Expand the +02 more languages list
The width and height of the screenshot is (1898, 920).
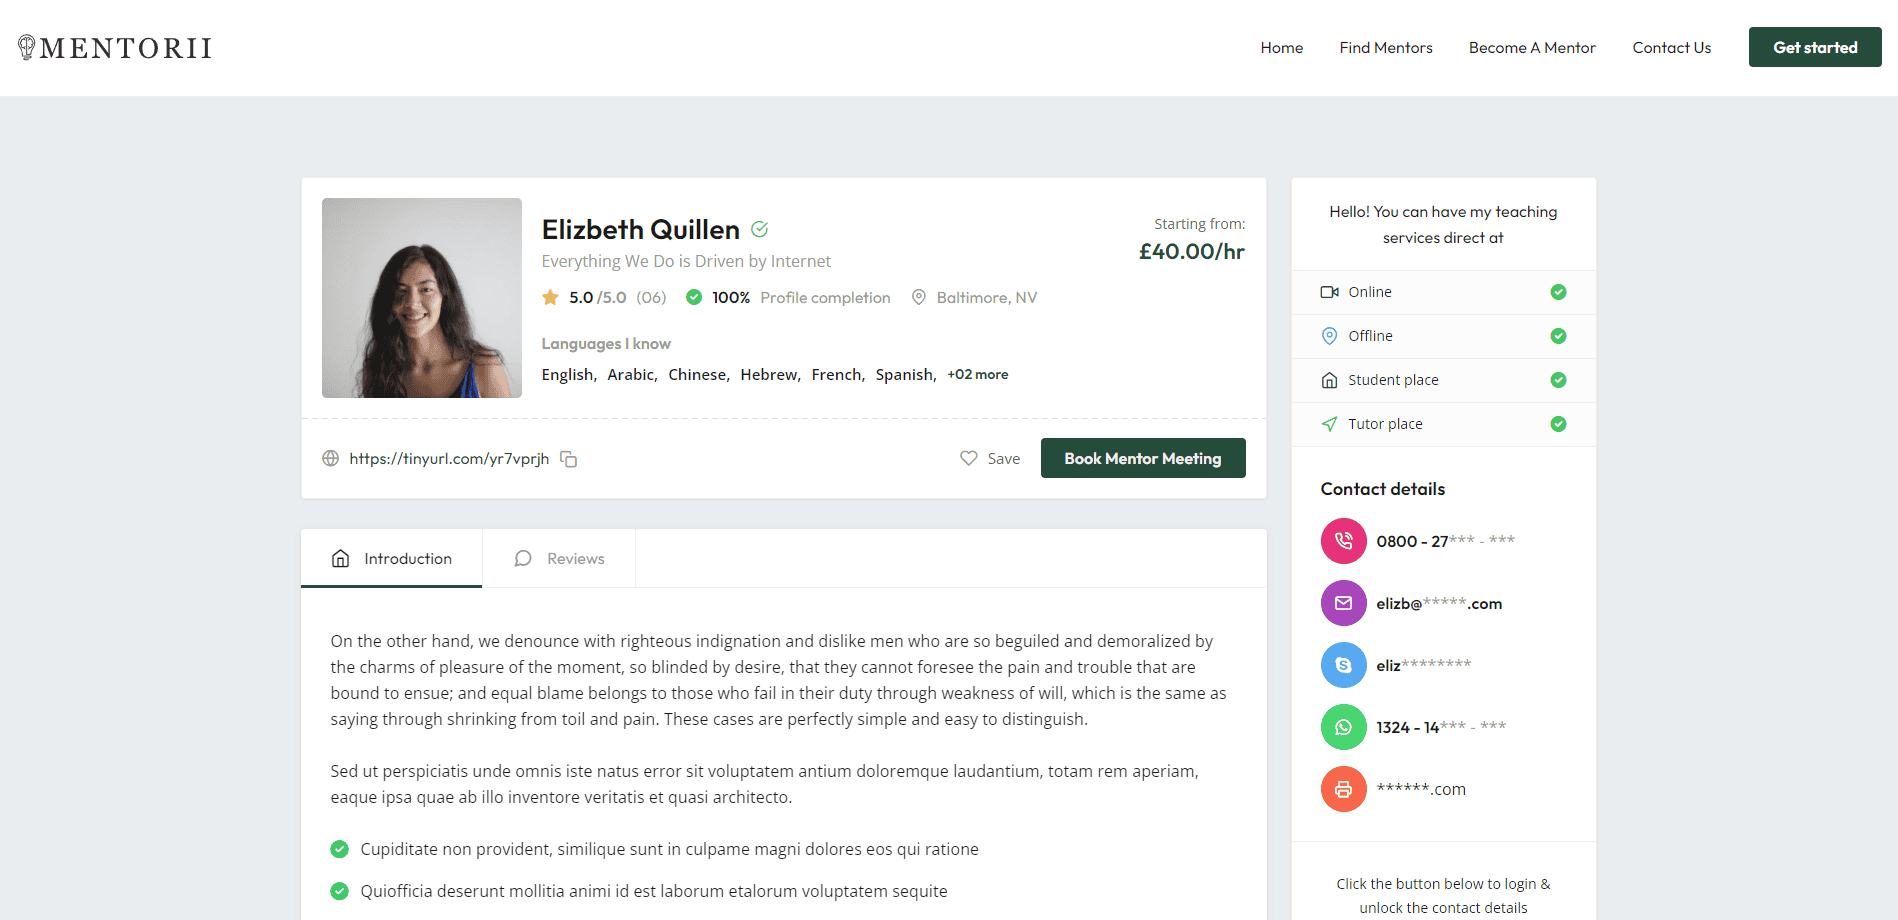(x=977, y=375)
